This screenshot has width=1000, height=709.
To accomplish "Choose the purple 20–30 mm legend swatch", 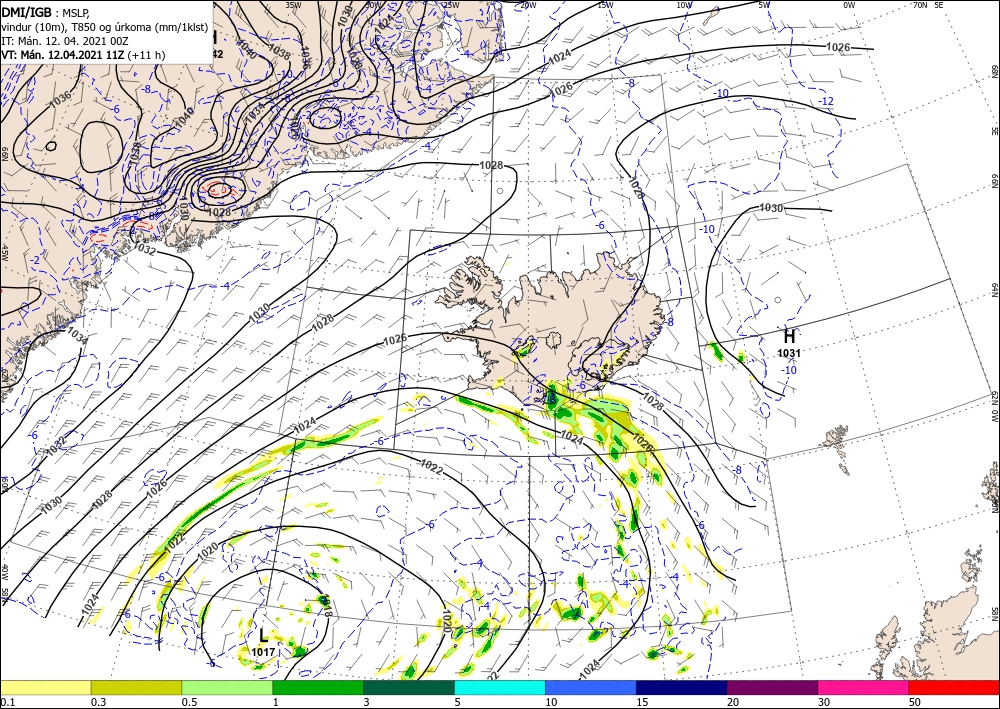I will (x=772, y=687).
